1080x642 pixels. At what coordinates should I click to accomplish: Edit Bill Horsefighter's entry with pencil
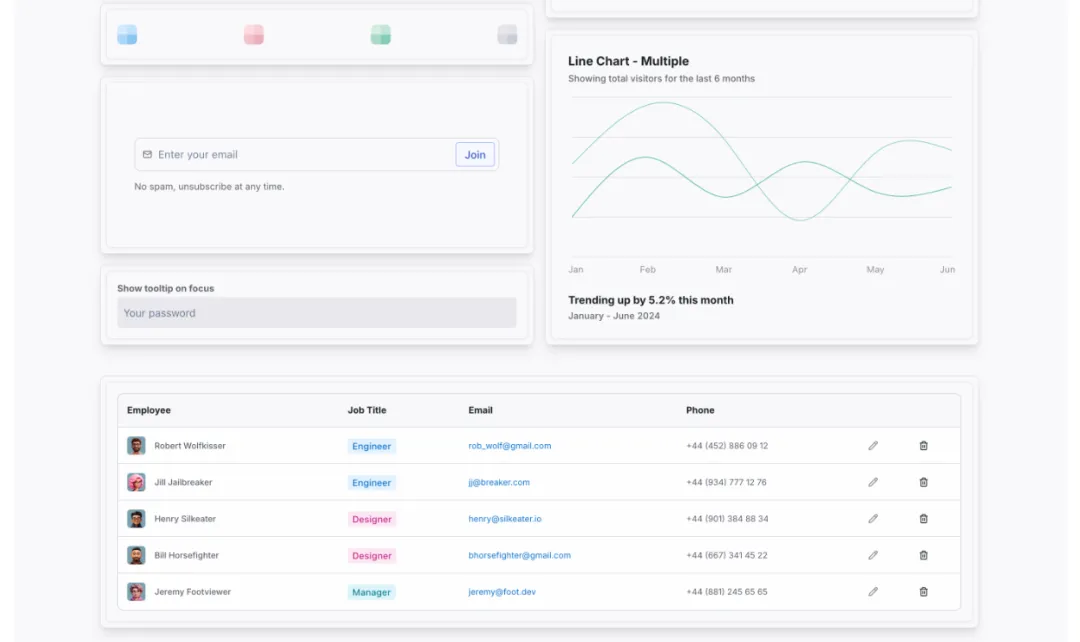873,555
